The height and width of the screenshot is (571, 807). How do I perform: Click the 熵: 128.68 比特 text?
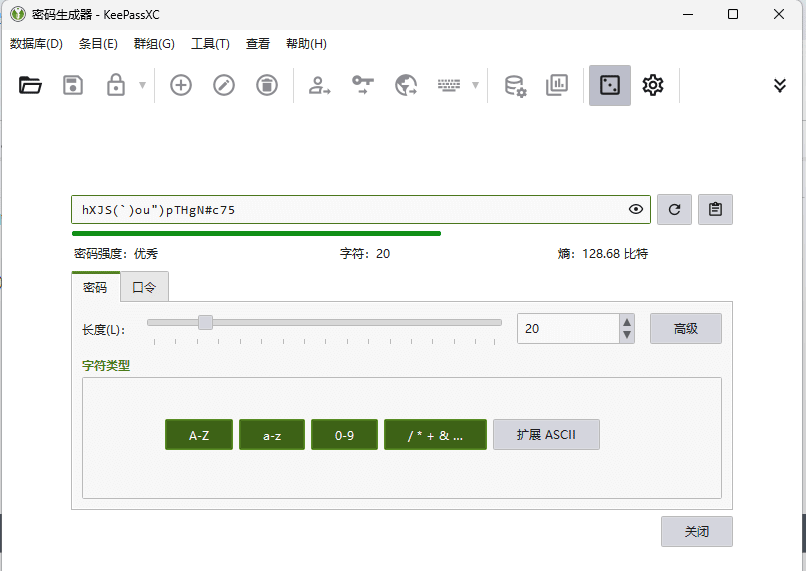(x=603, y=254)
